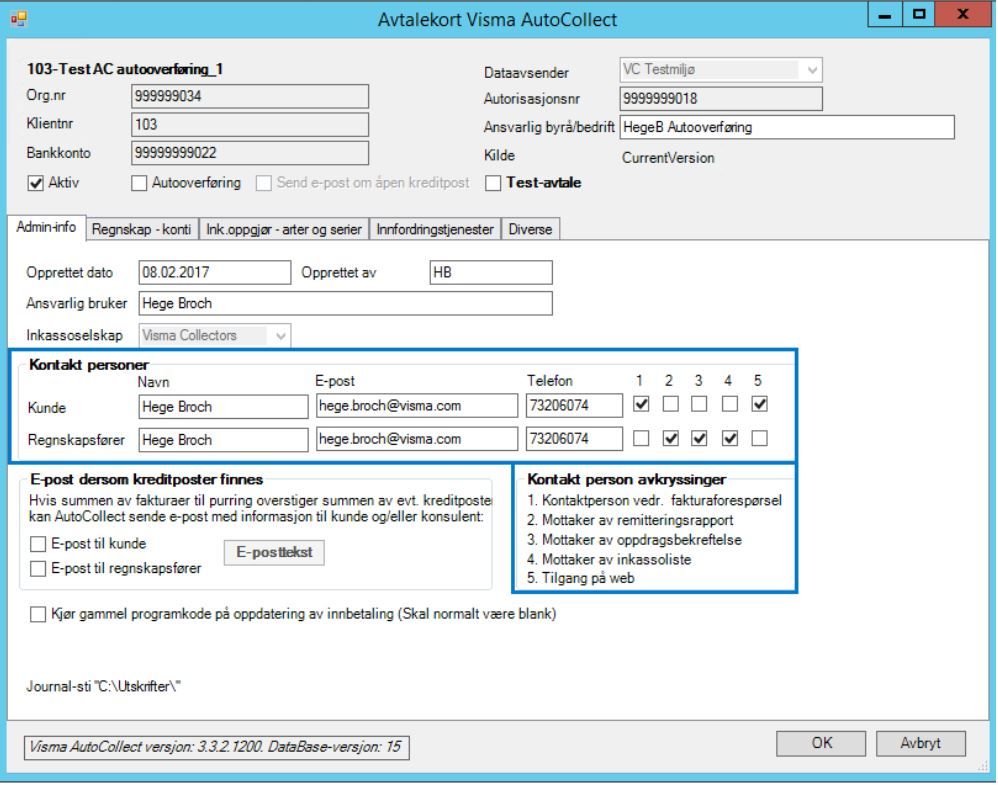Enable Kjør gammel programkode checkbox
This screenshot has height=785, width=998.
tap(39, 614)
